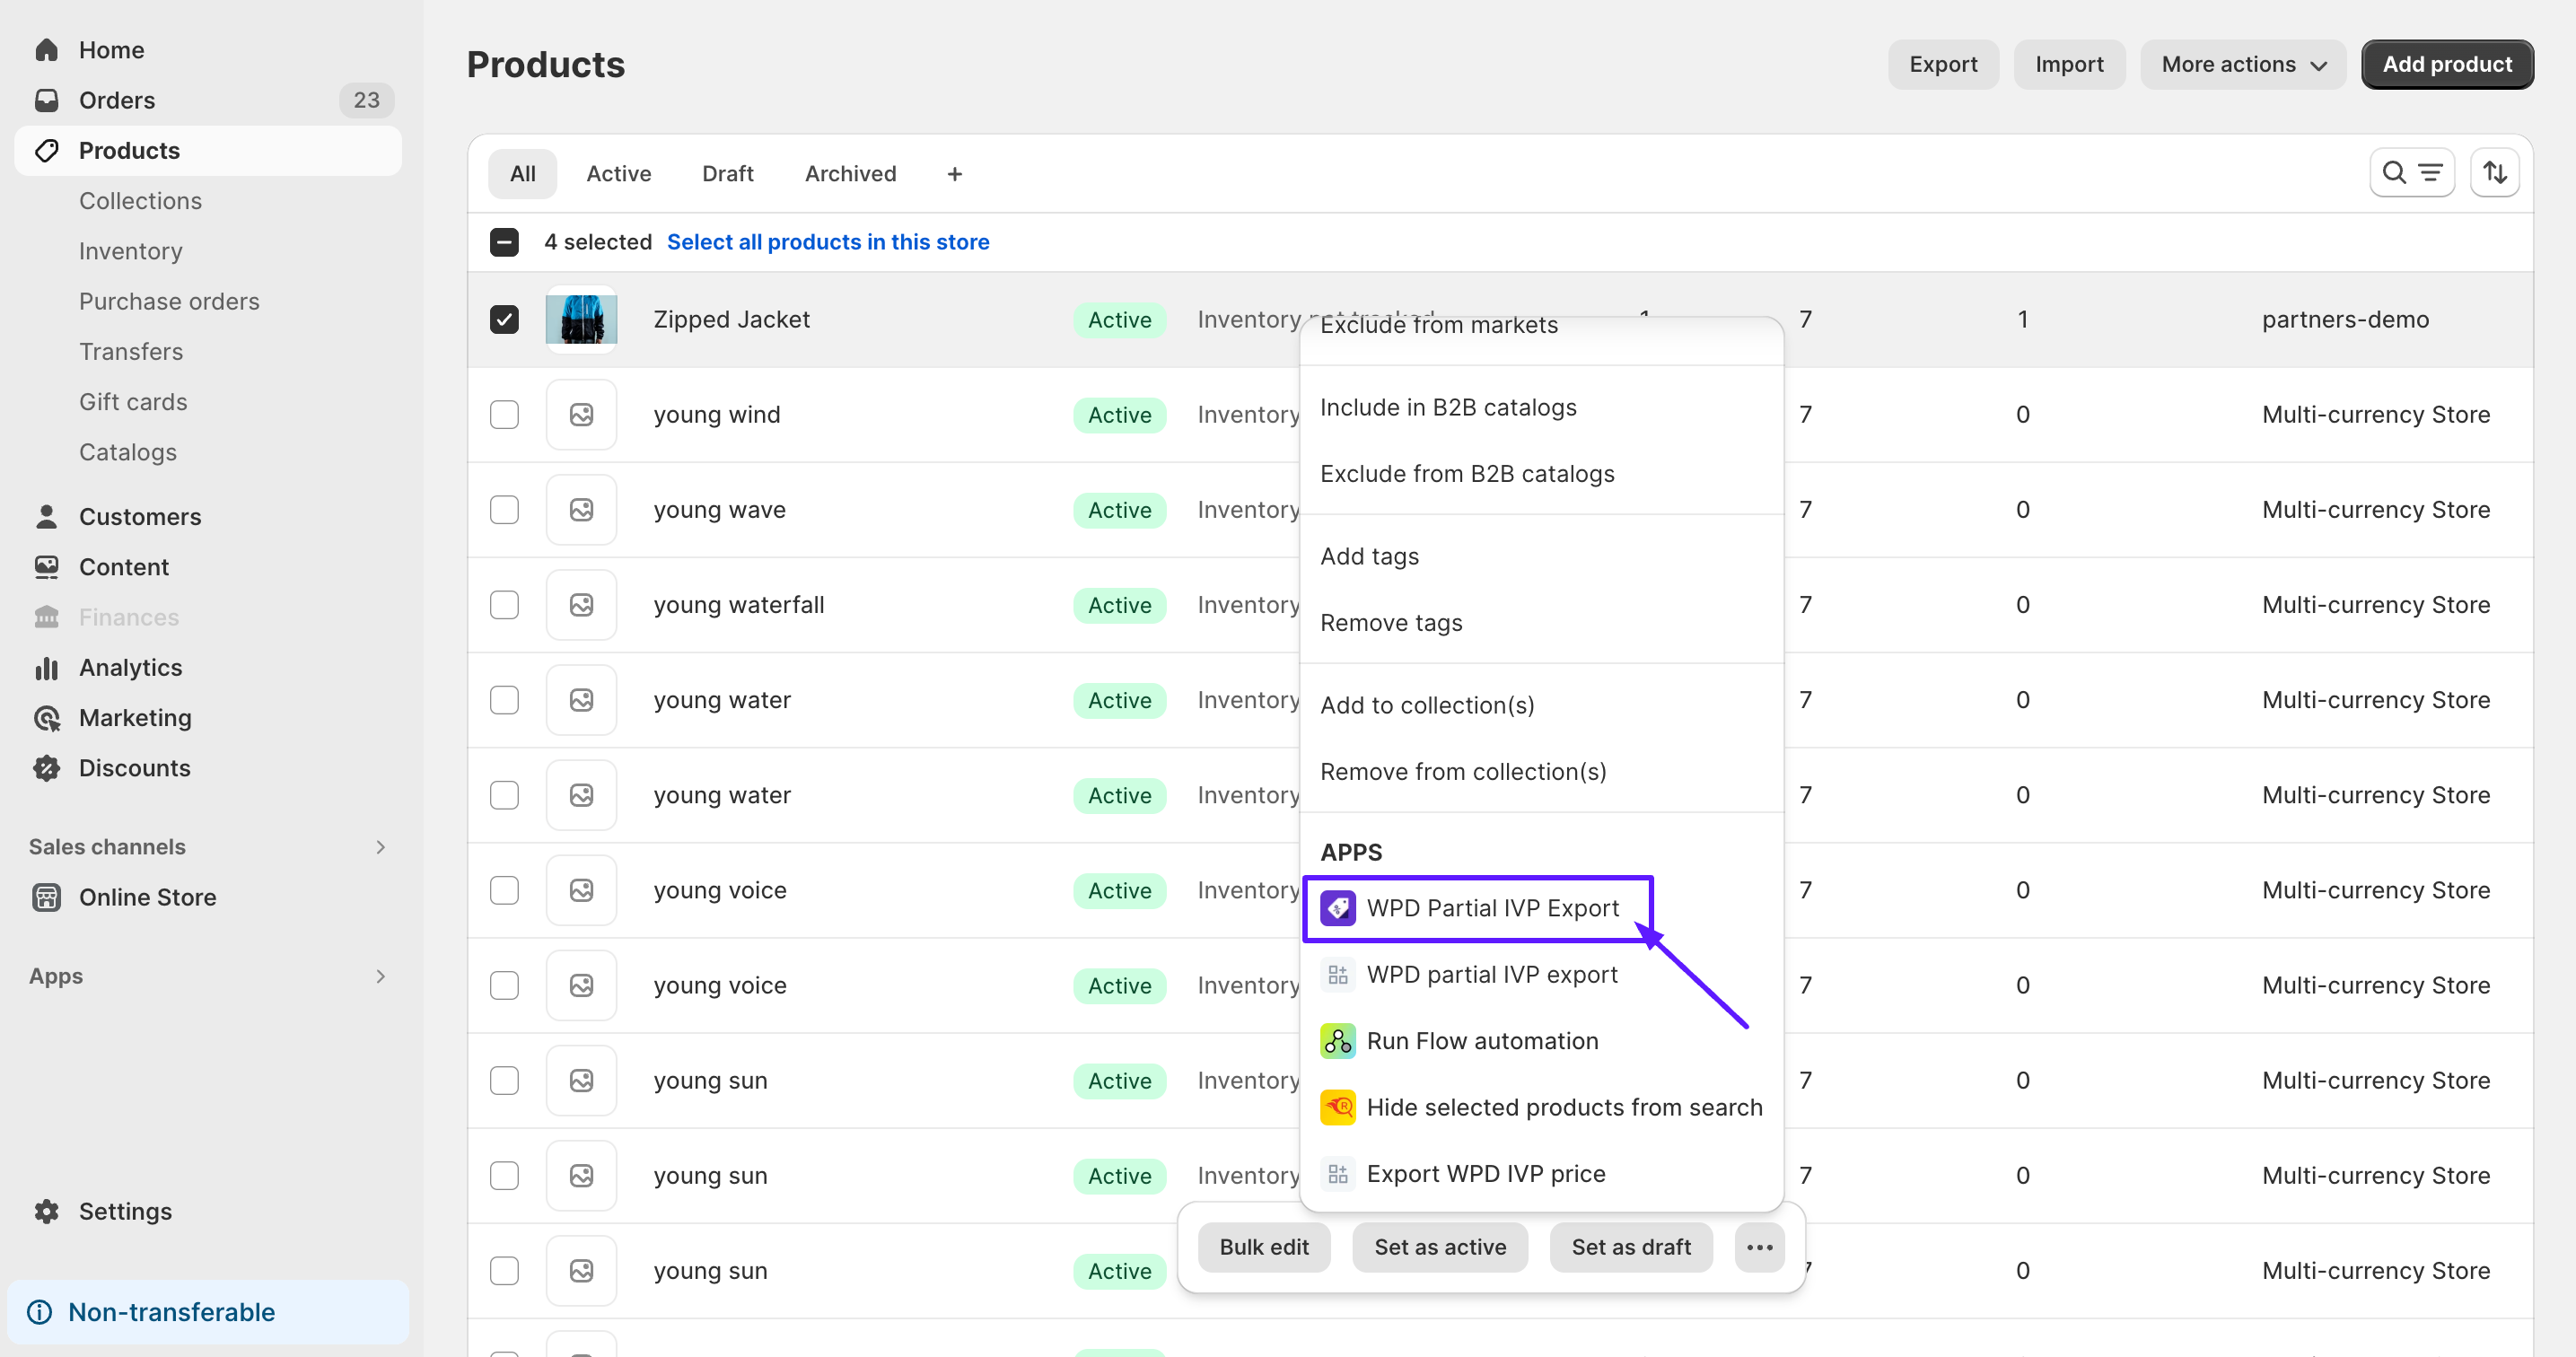Uncheck the Zipped Jacket checkbox
The height and width of the screenshot is (1357, 2576).
504,319
